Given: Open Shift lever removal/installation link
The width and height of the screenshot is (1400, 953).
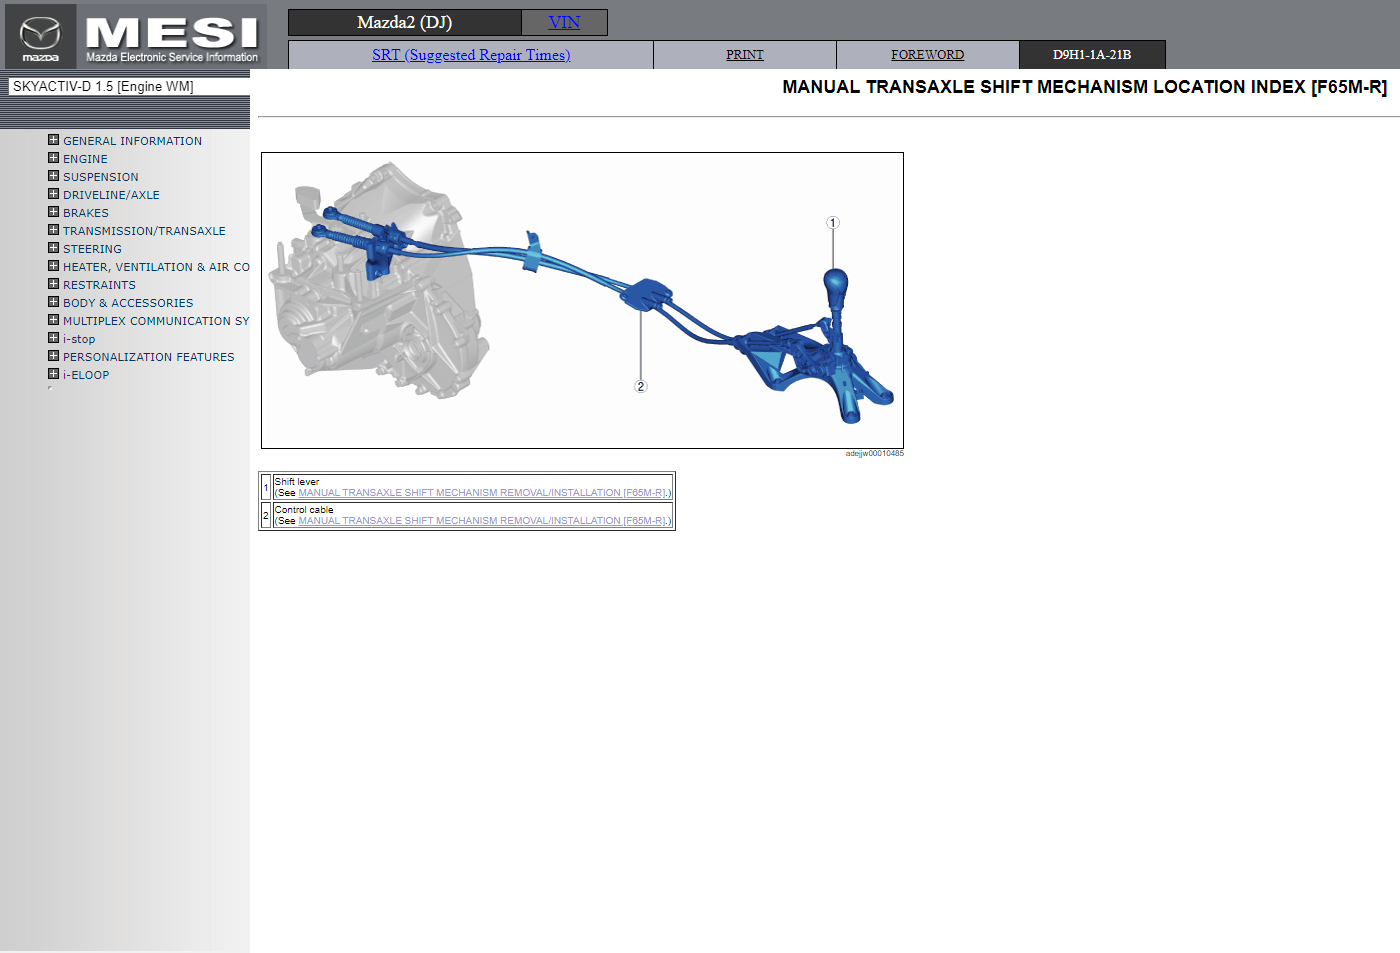Looking at the screenshot, I should point(484,493).
